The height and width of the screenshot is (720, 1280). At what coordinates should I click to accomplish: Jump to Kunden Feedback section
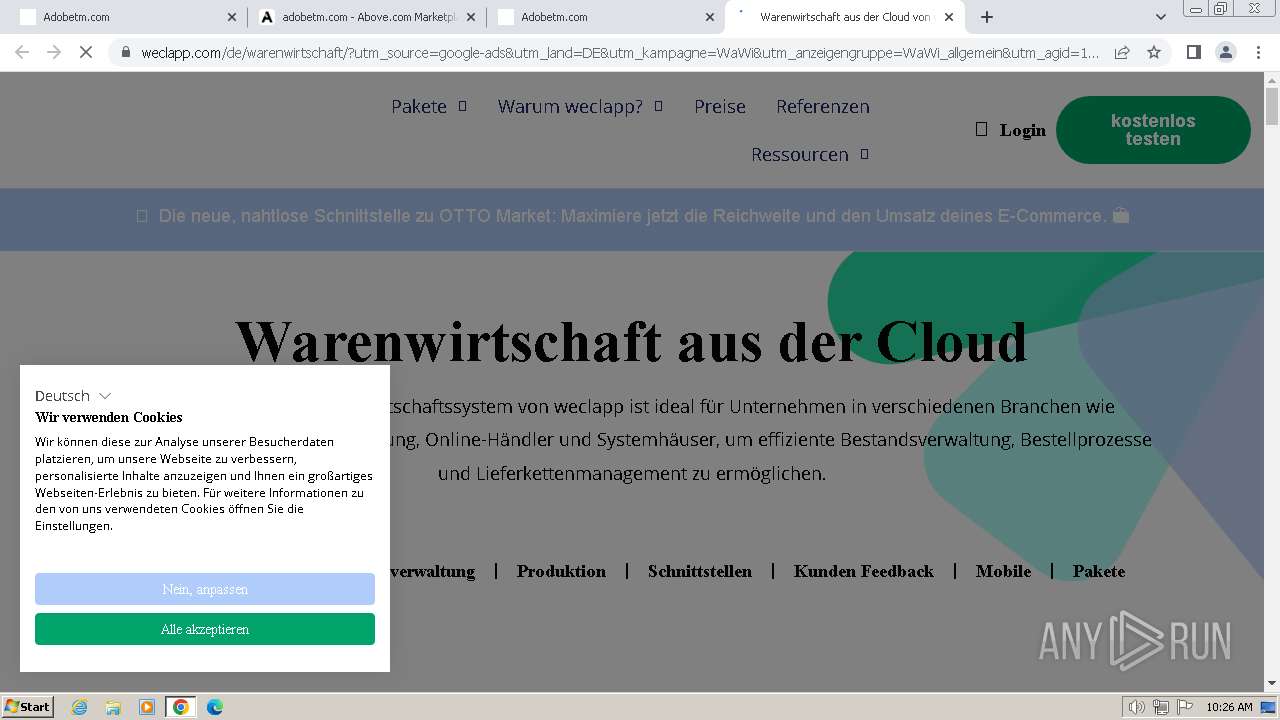[x=864, y=571]
